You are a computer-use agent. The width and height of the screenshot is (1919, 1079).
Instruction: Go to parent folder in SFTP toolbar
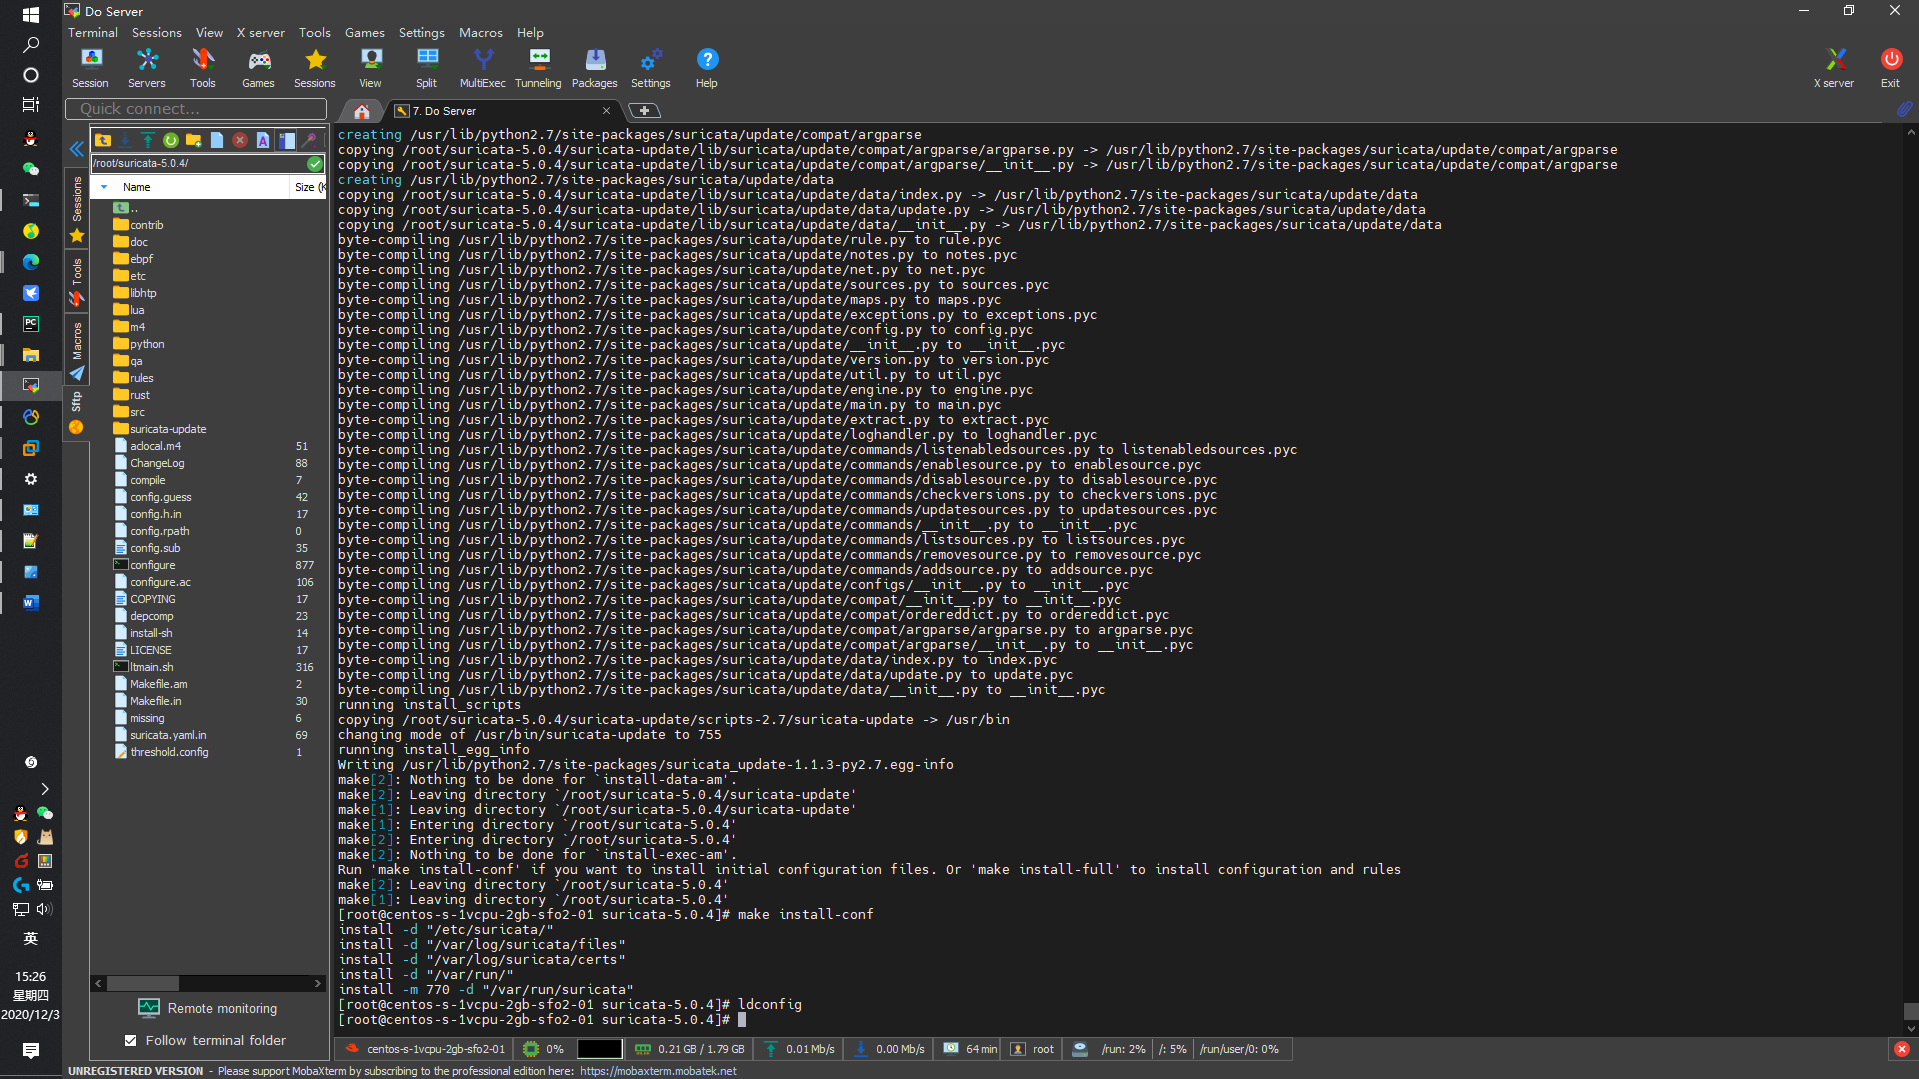[x=103, y=140]
